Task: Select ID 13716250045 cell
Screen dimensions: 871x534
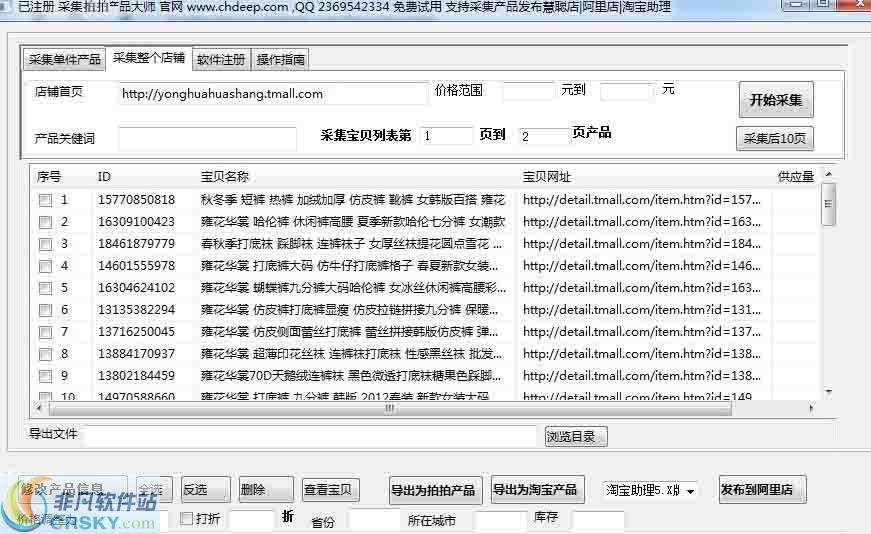Action: point(136,332)
